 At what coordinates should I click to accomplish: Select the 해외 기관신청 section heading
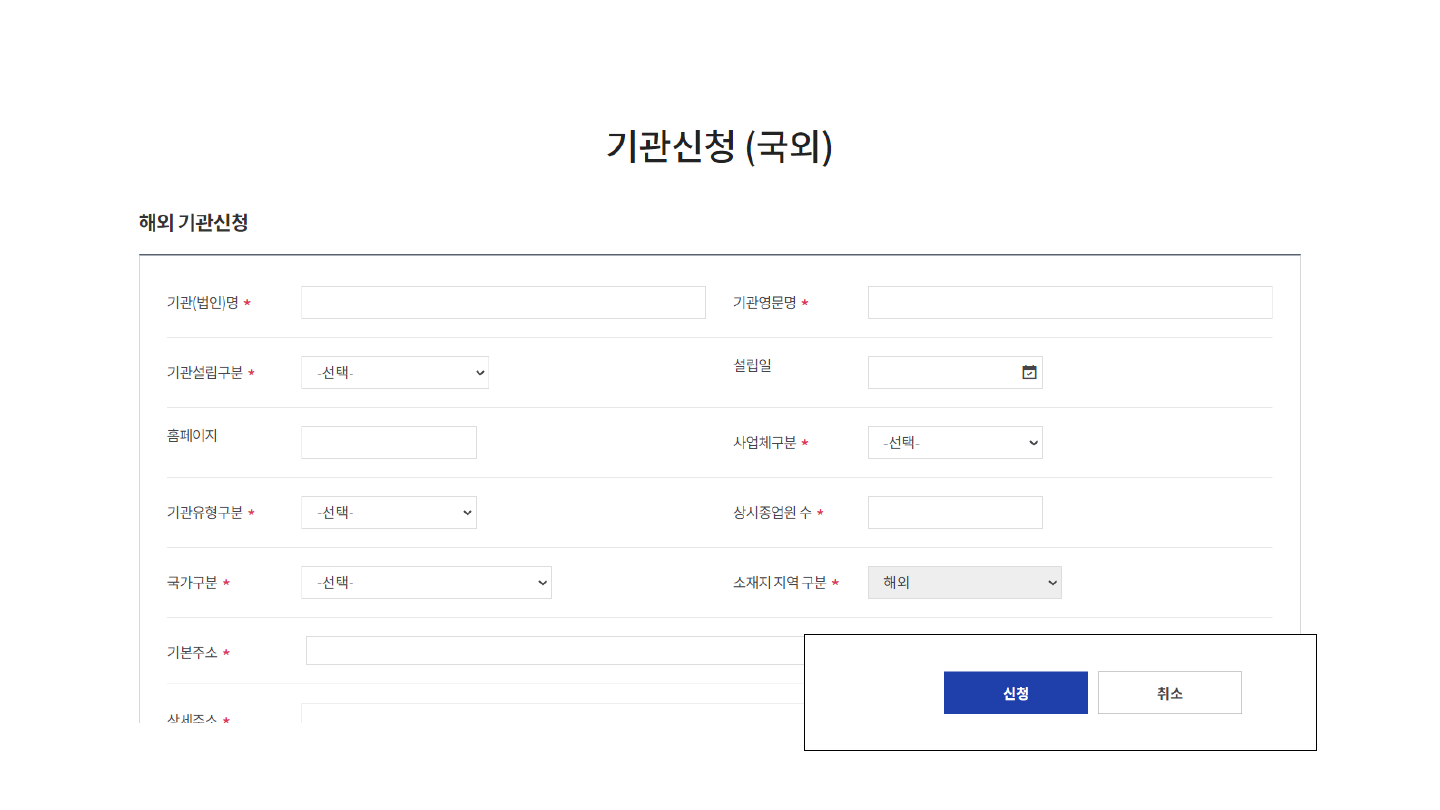click(x=193, y=223)
